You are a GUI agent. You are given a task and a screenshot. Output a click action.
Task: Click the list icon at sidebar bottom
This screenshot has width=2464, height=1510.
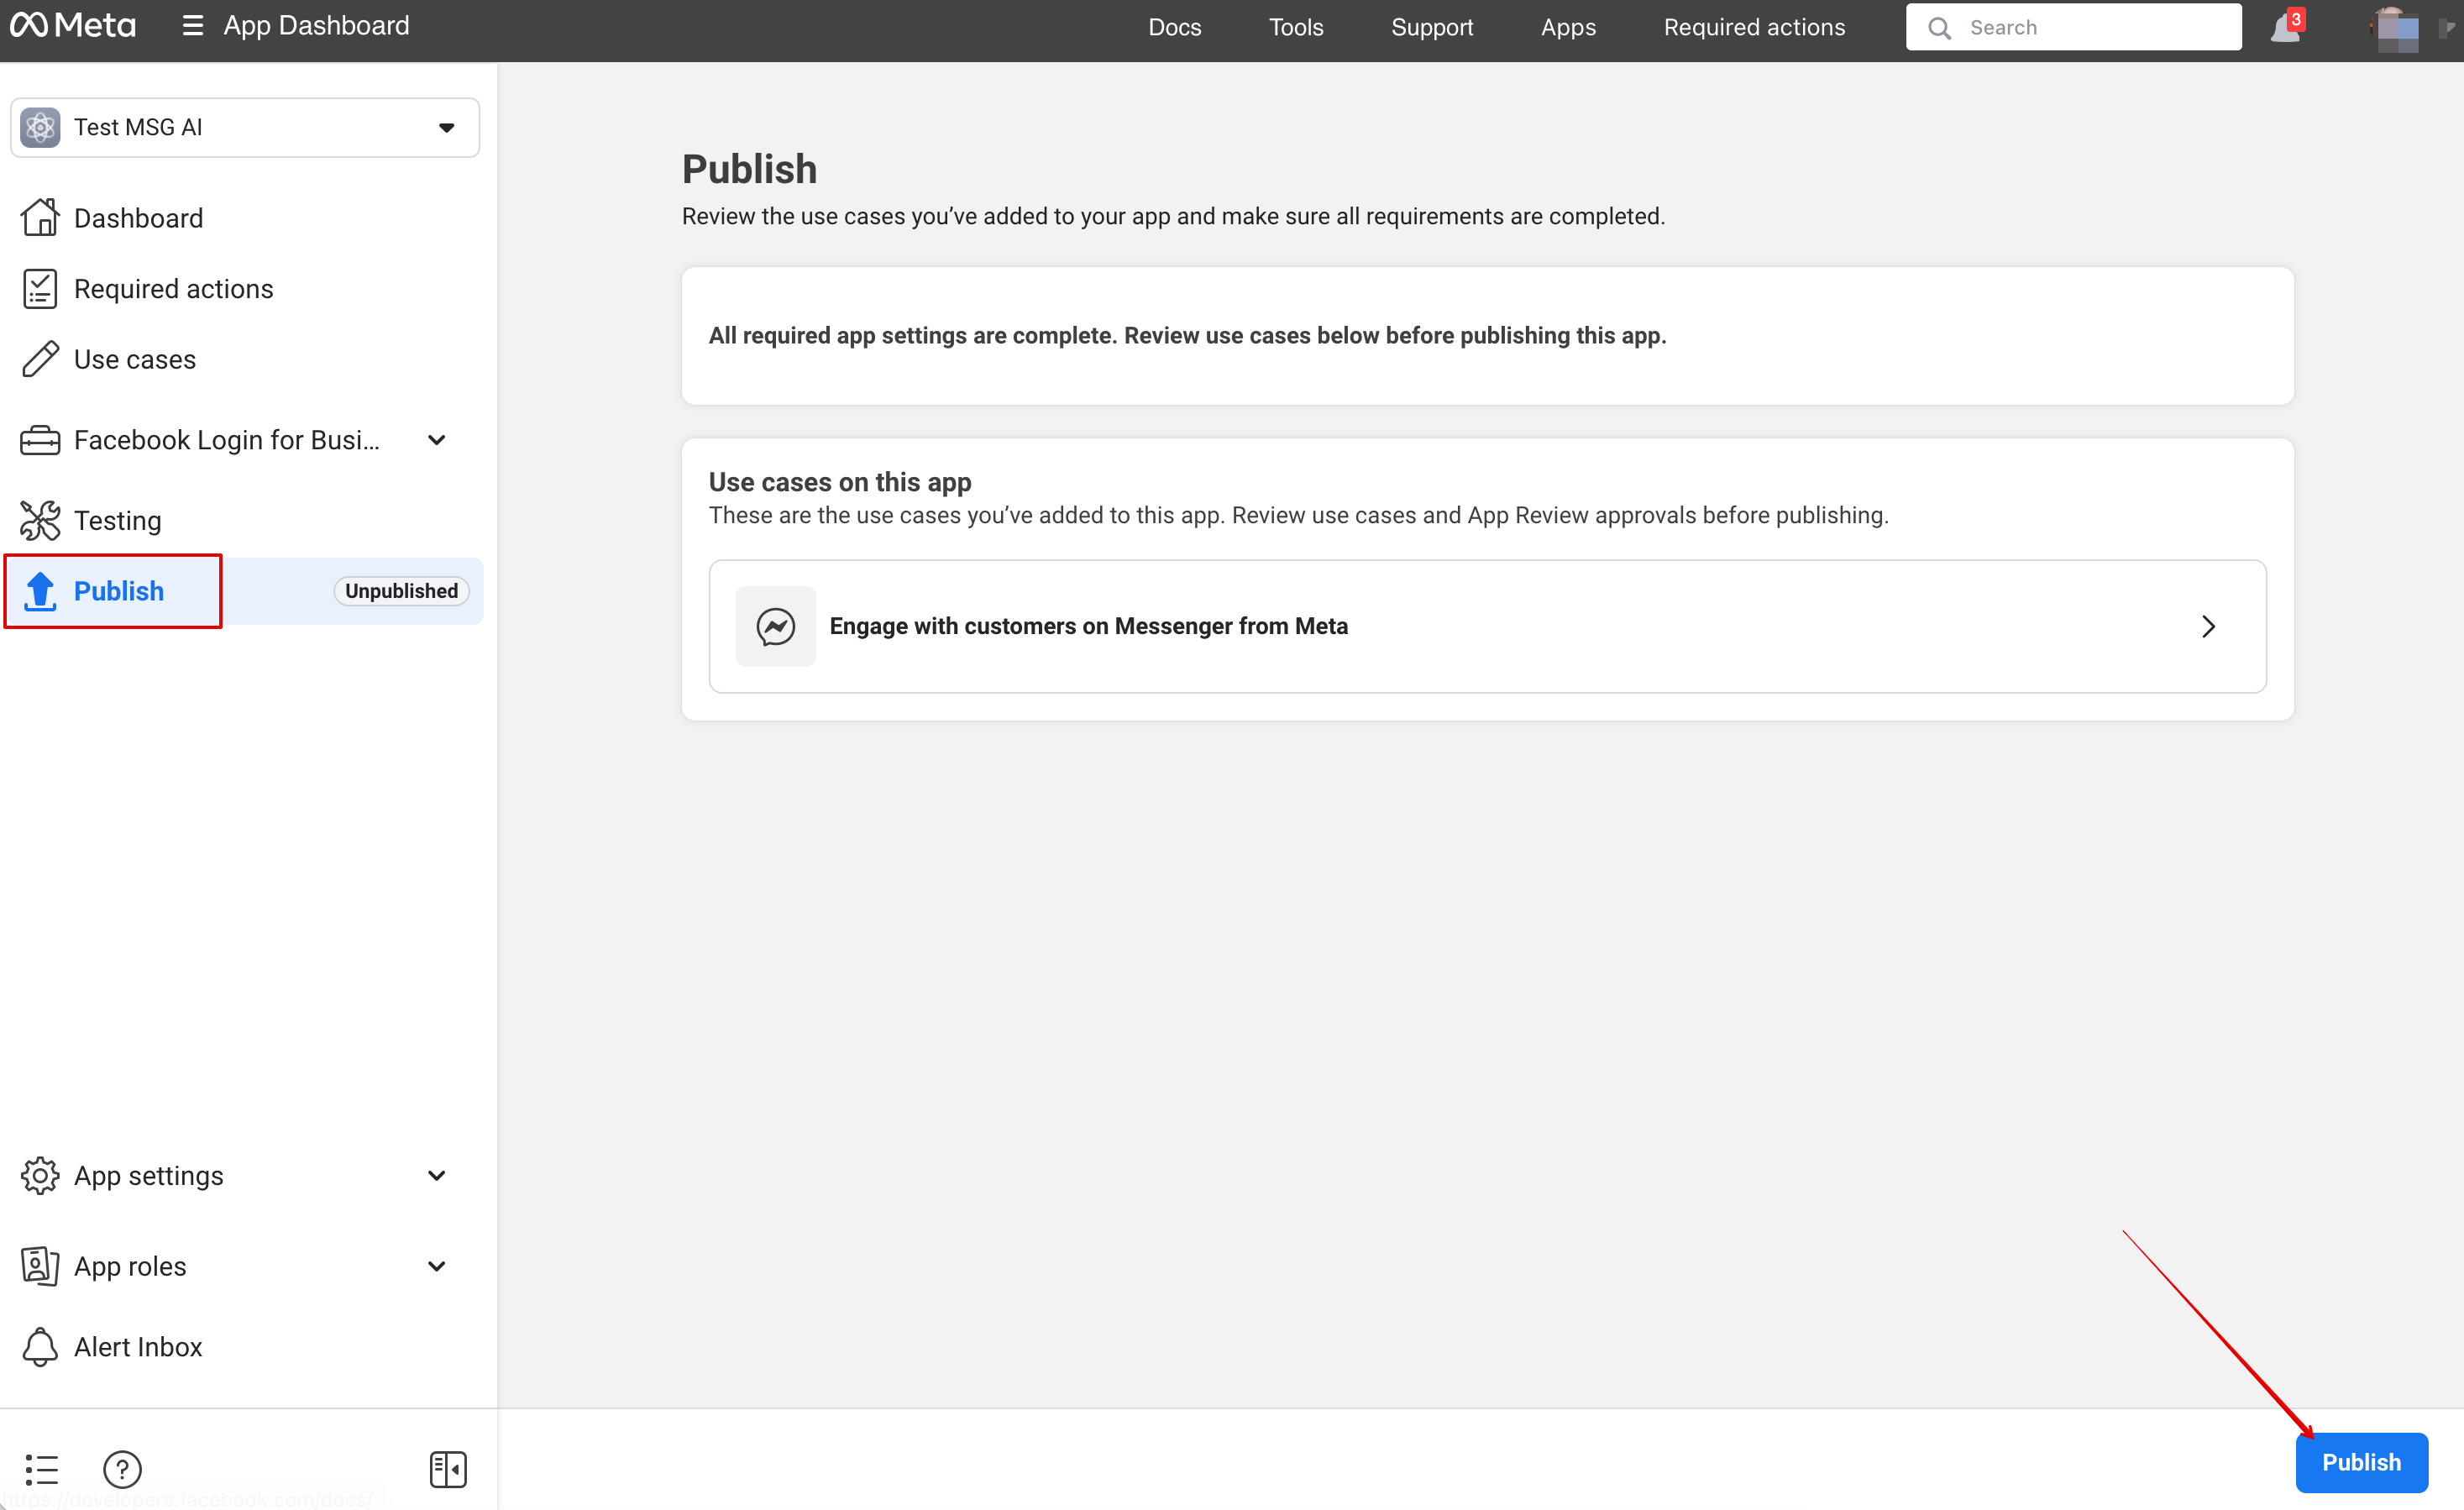pyautogui.click(x=42, y=1468)
